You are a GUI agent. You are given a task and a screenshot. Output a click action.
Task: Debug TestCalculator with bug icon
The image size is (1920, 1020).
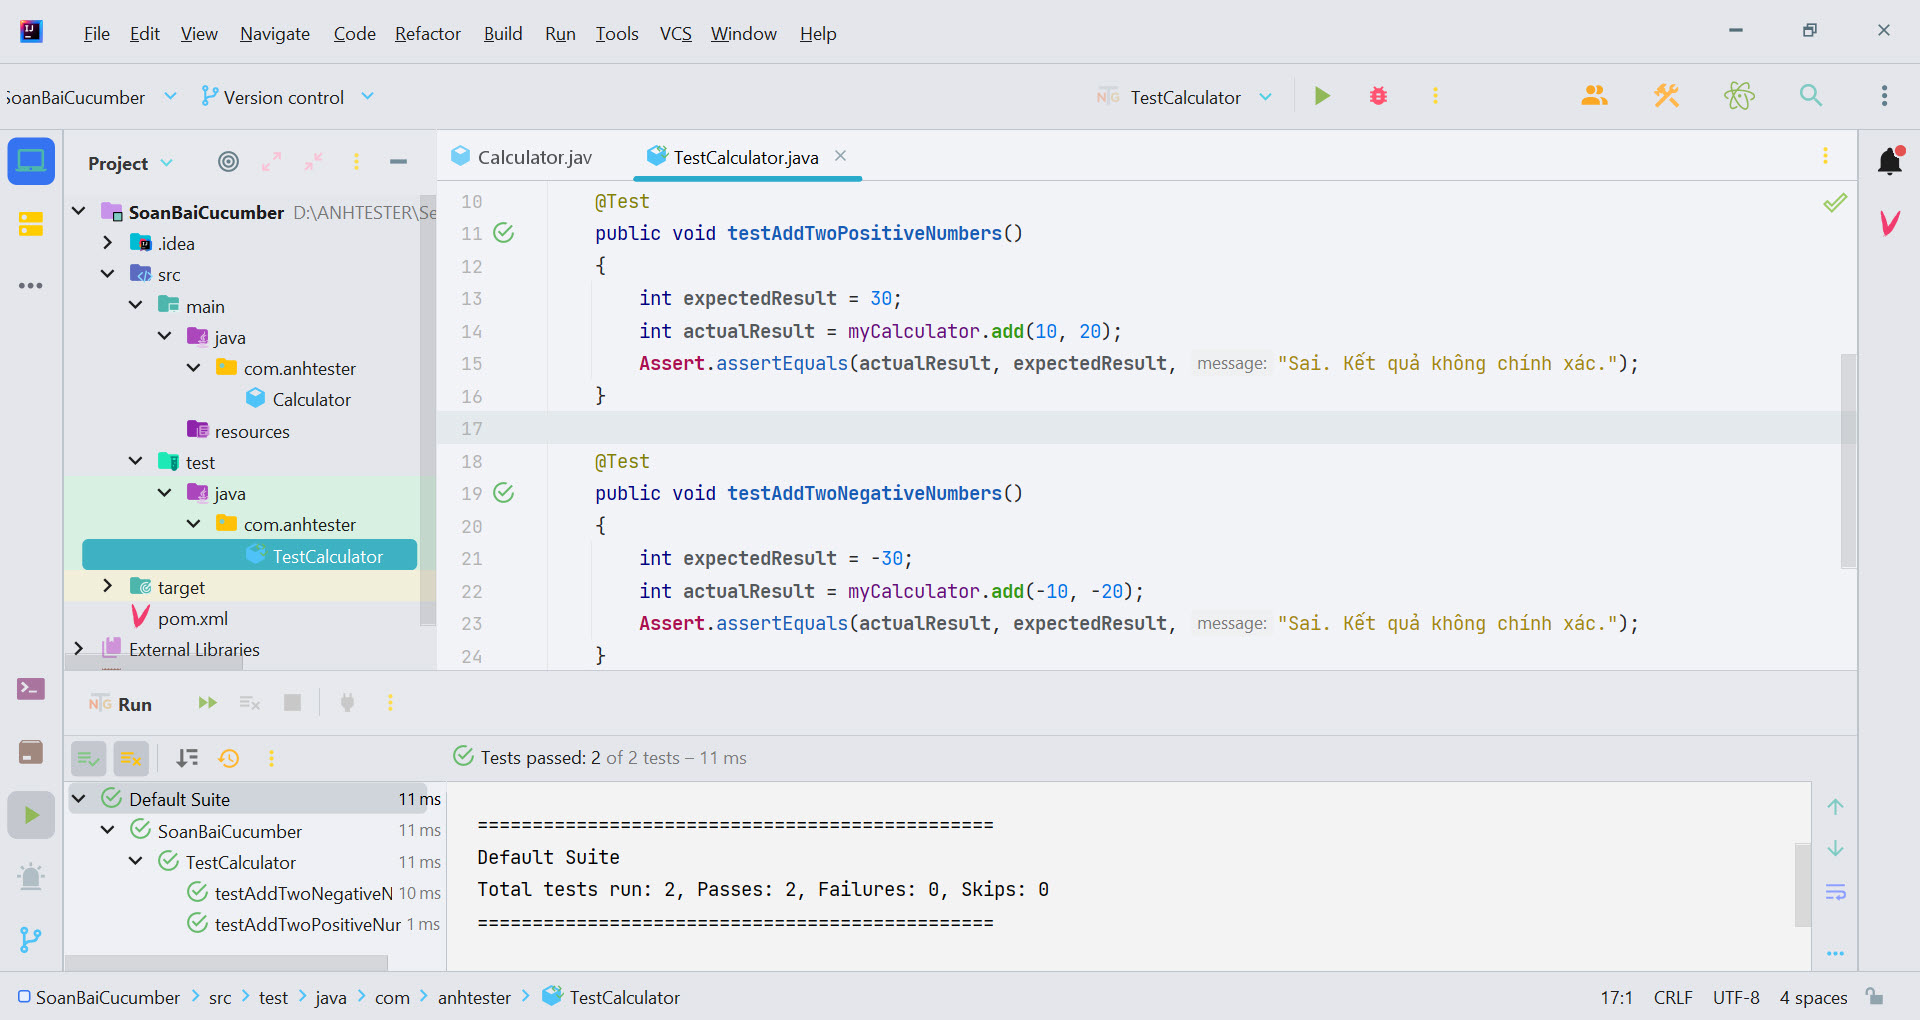click(x=1378, y=96)
